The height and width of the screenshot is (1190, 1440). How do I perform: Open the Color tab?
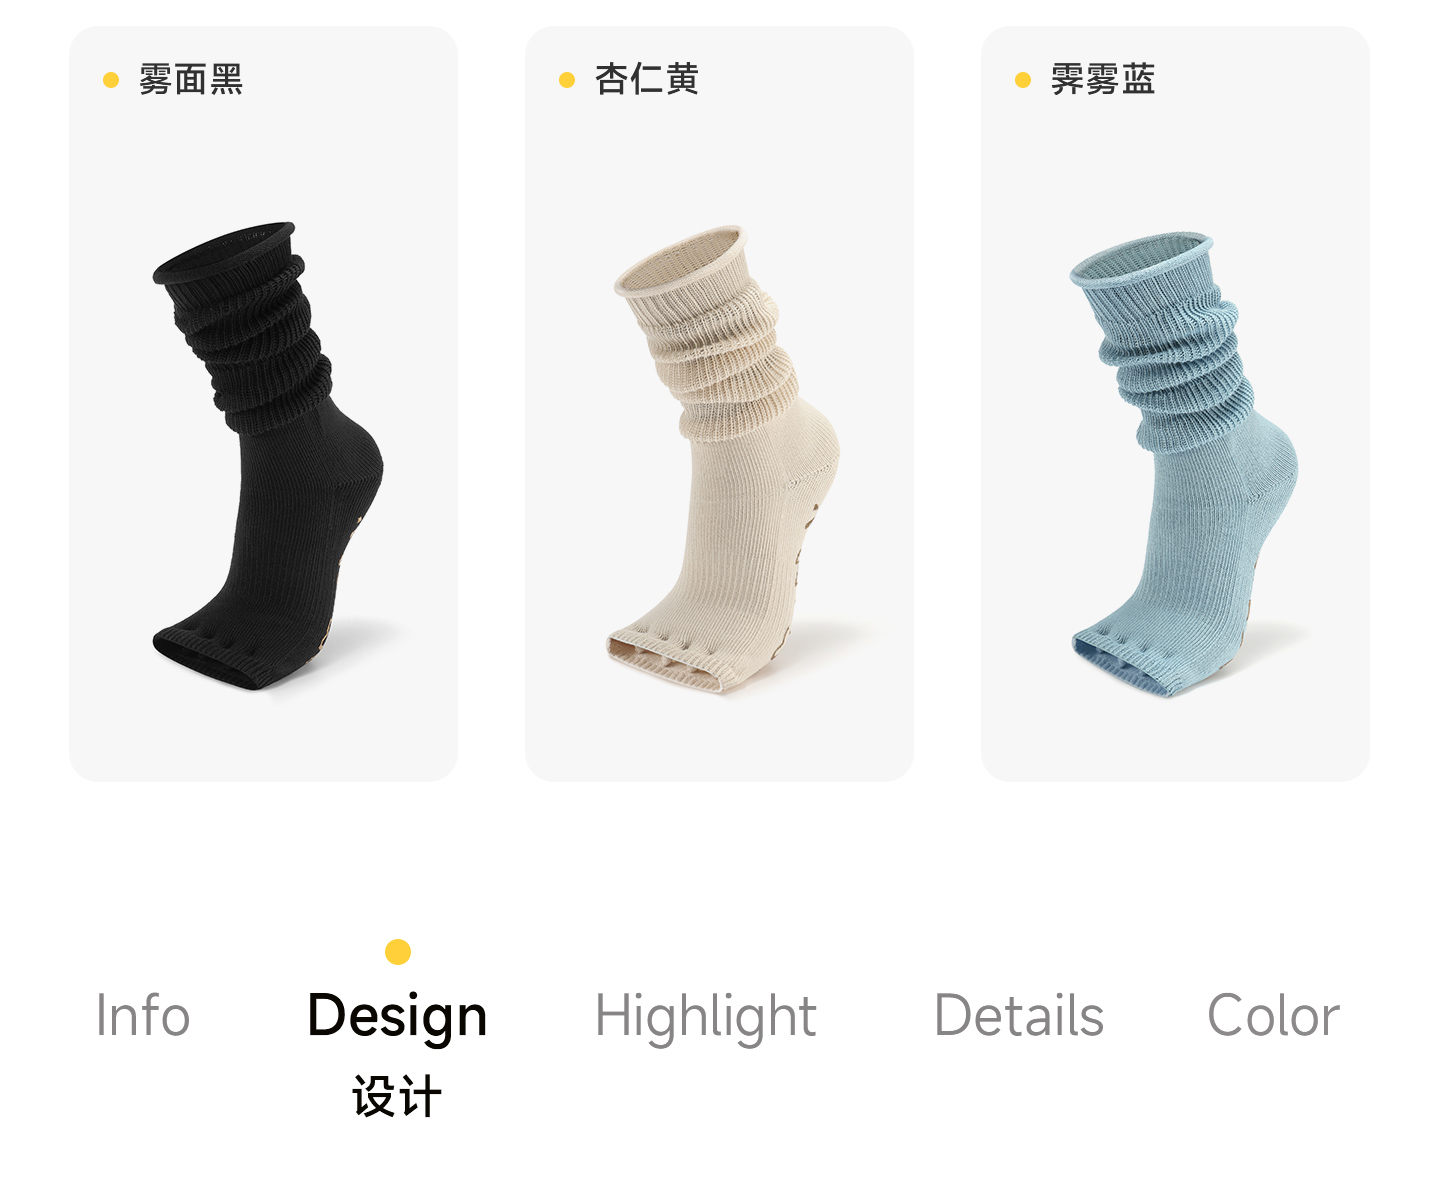pos(1273,1016)
